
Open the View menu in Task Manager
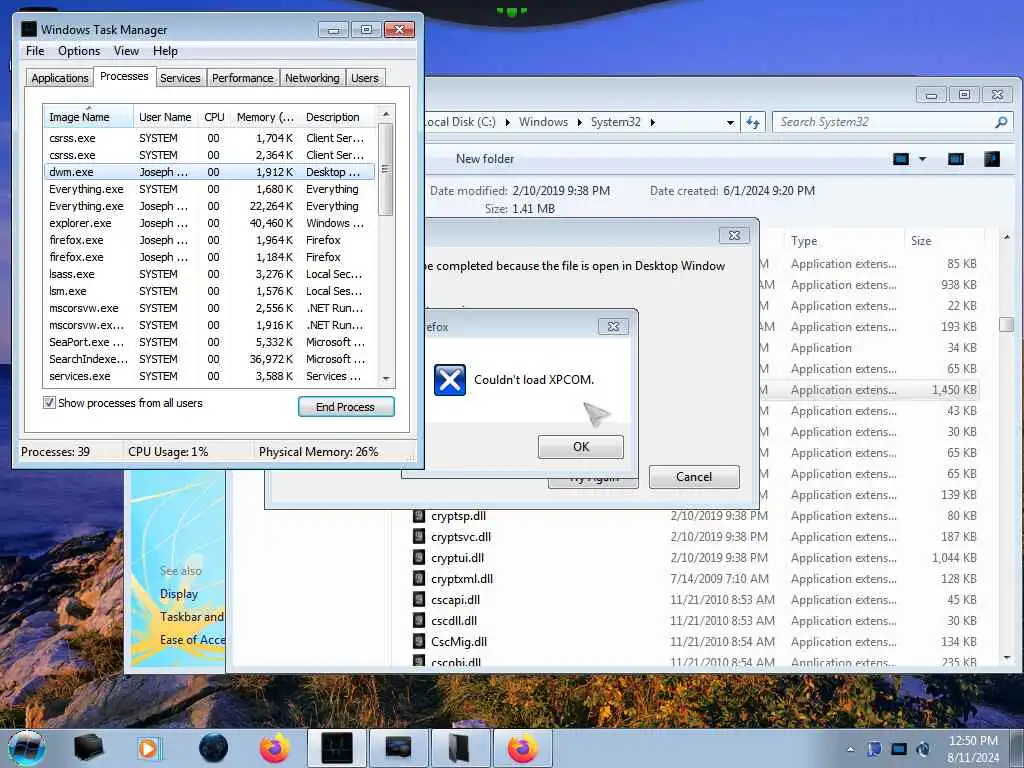click(x=126, y=51)
